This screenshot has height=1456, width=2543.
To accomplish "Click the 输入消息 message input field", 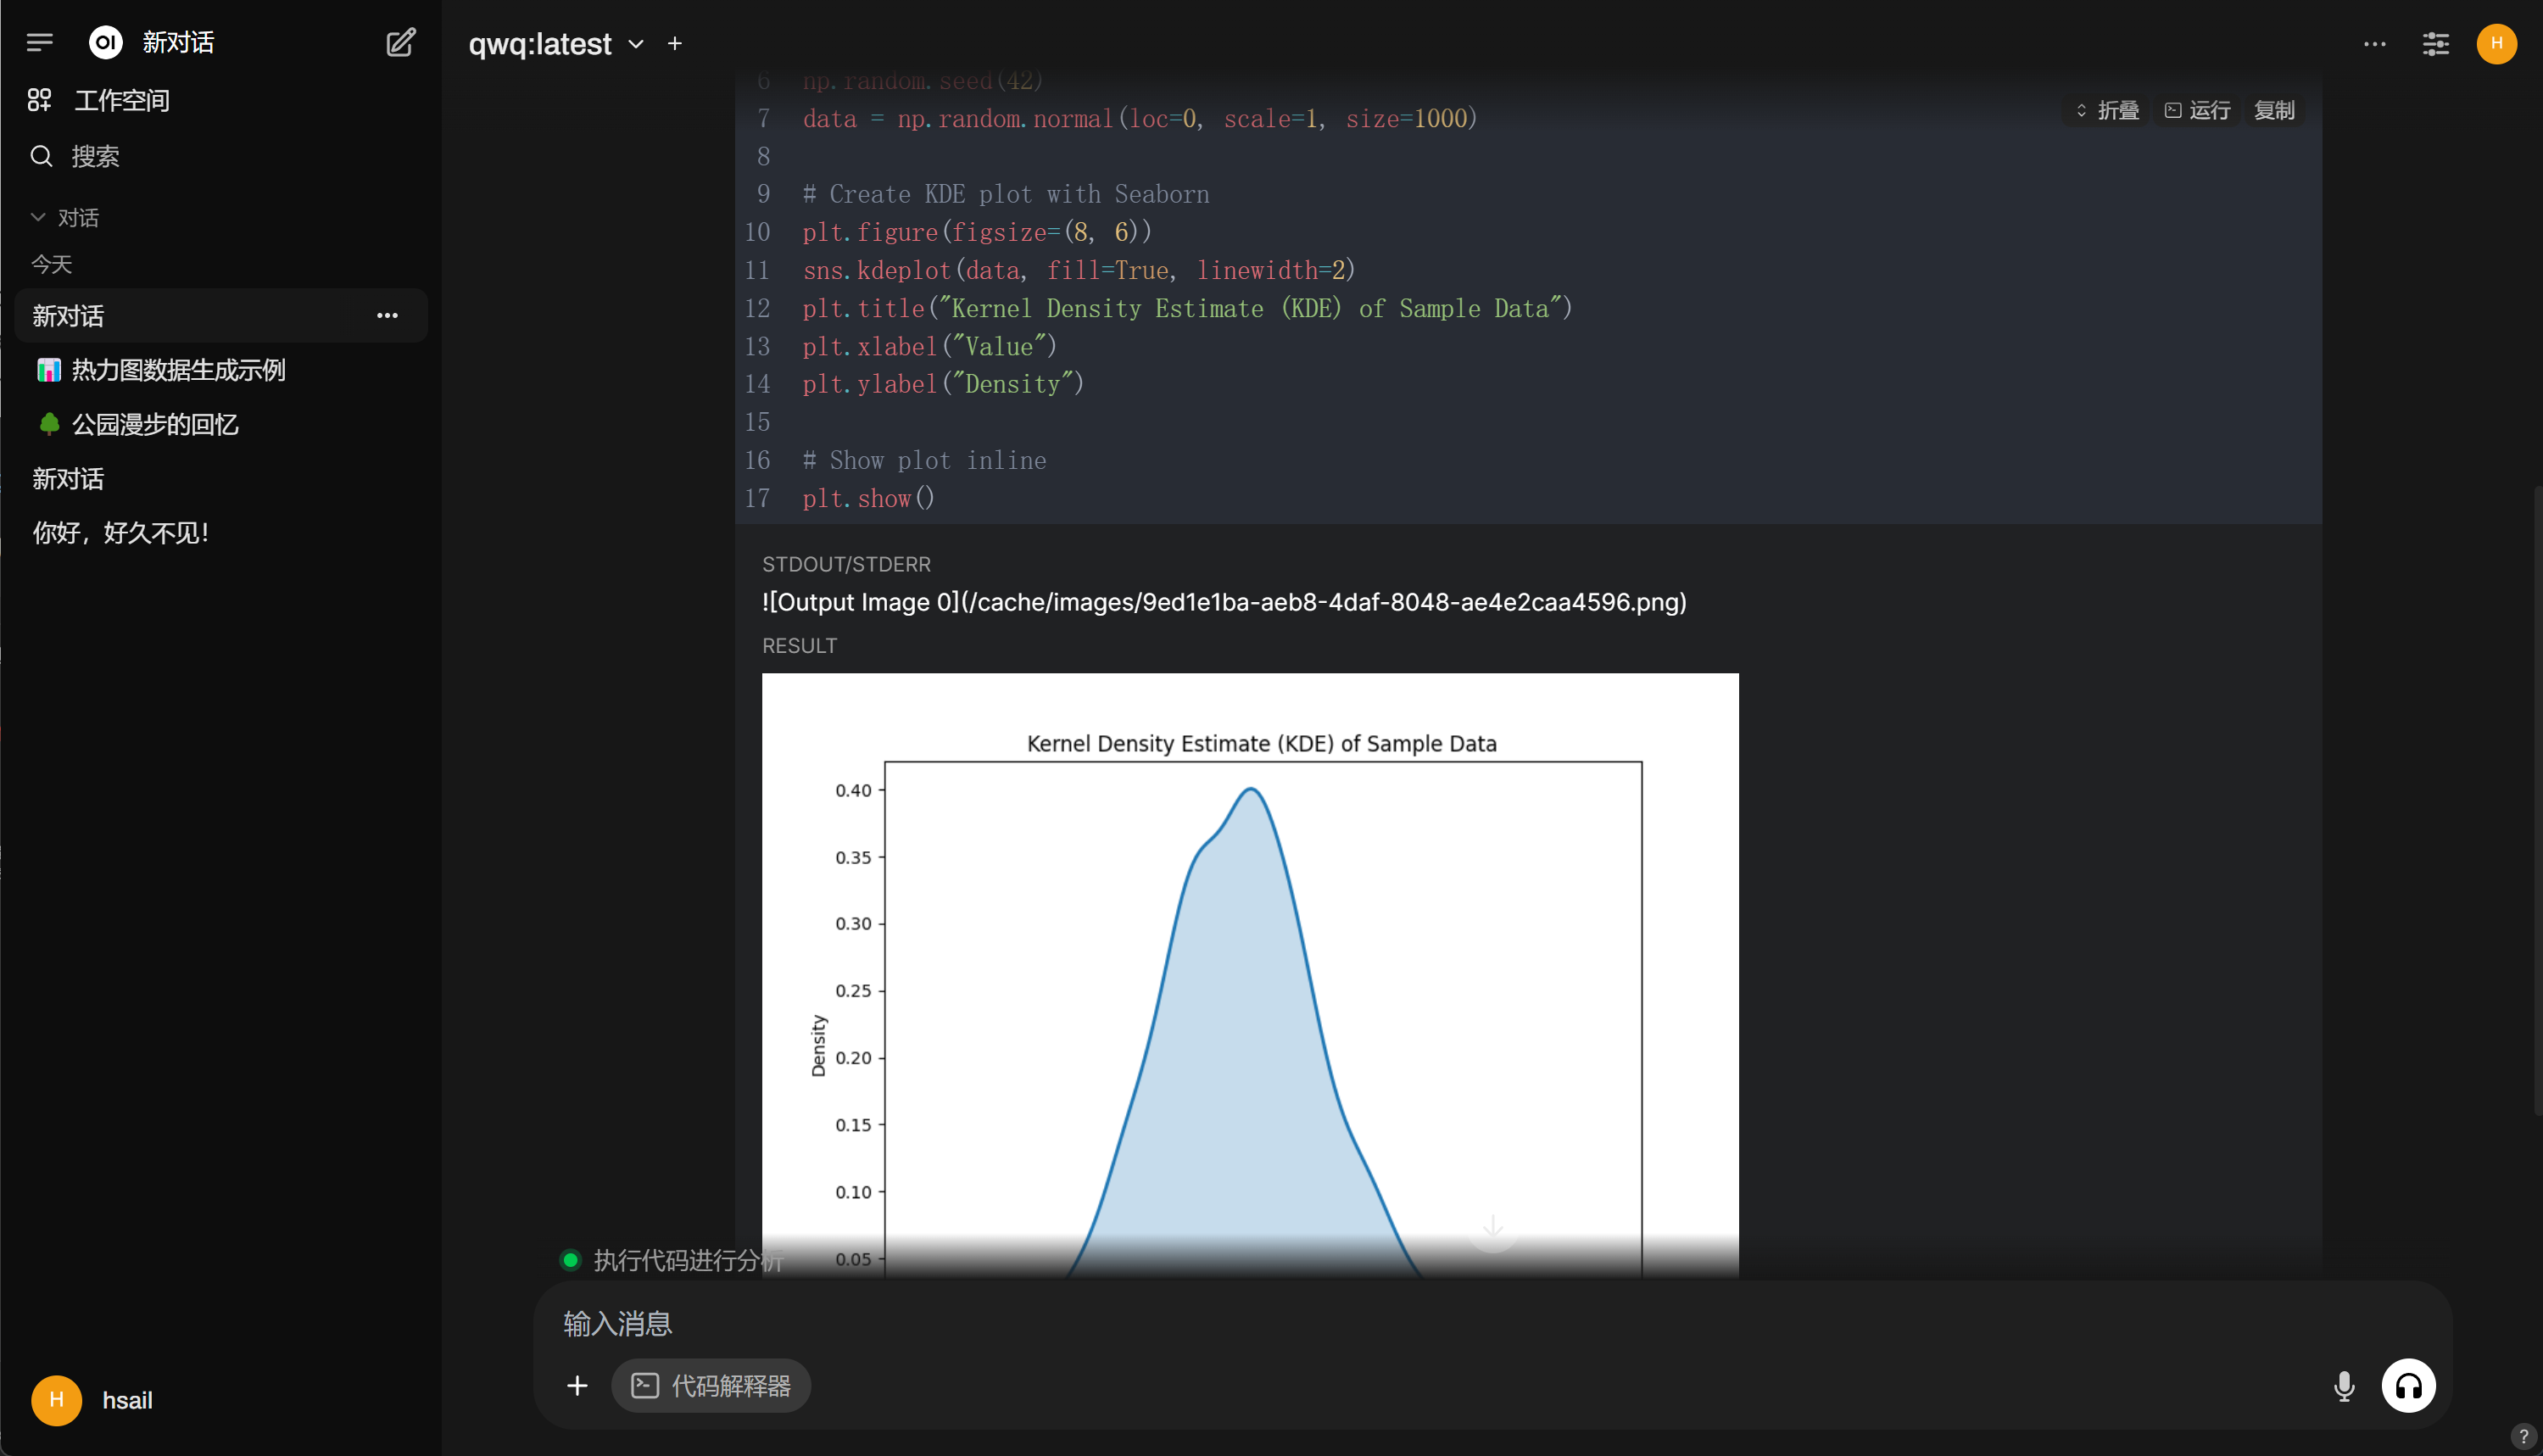I will [1490, 1324].
